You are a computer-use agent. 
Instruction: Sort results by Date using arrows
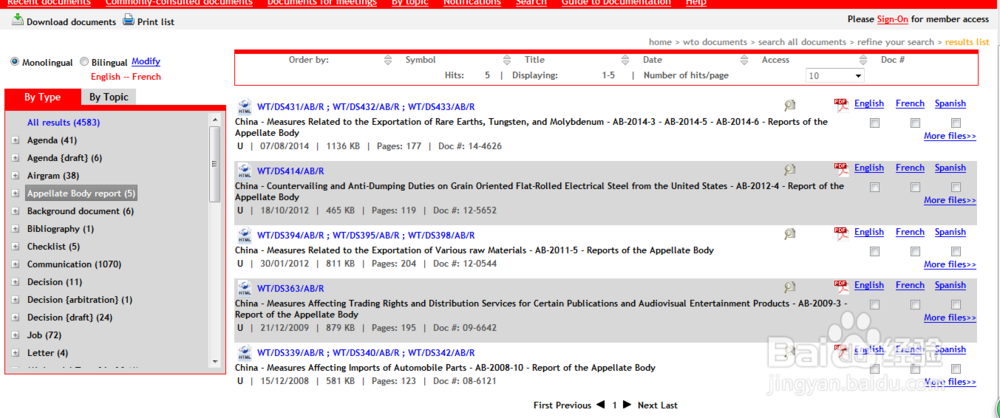click(626, 60)
